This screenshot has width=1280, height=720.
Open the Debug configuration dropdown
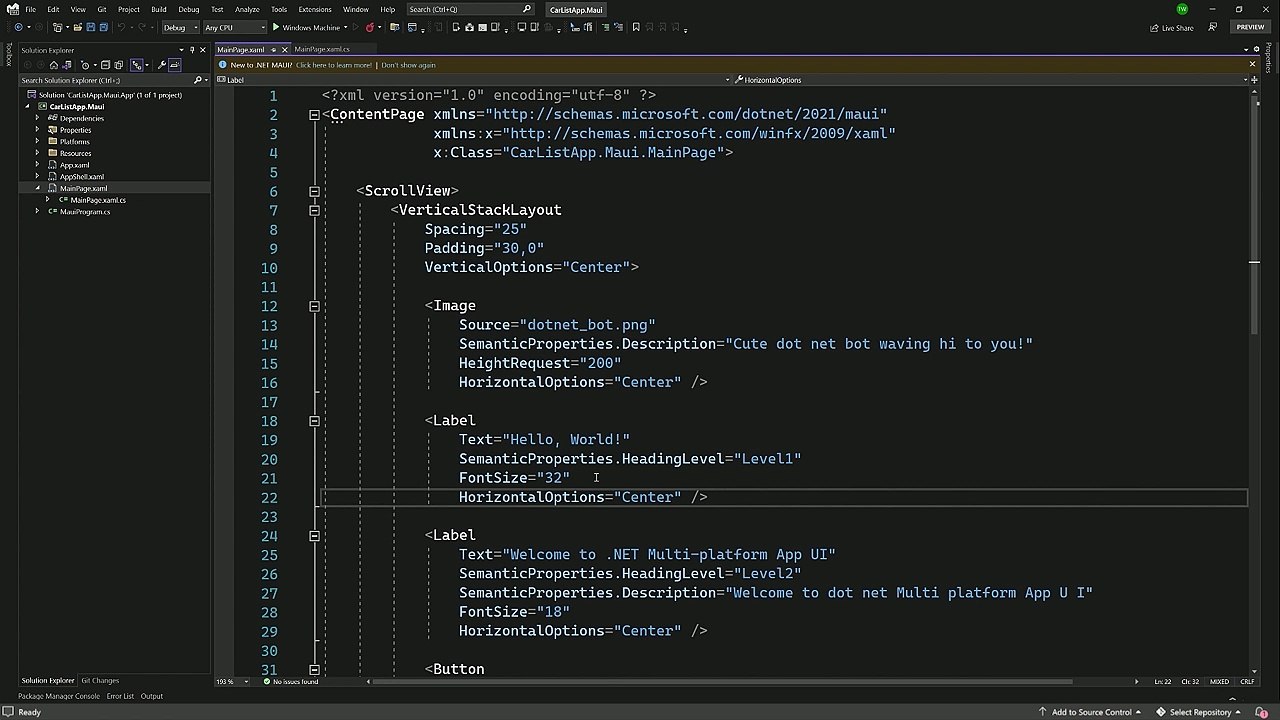[x=180, y=28]
